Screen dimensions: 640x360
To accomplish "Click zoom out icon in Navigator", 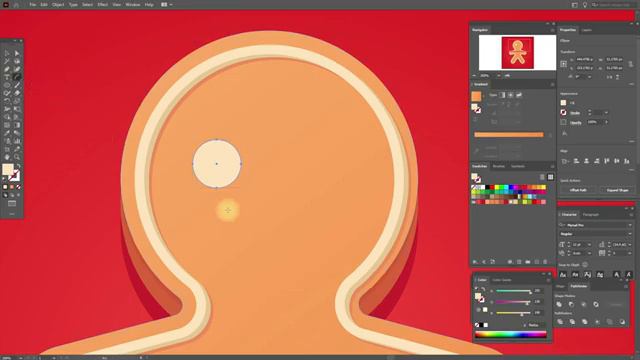I will point(474,76).
